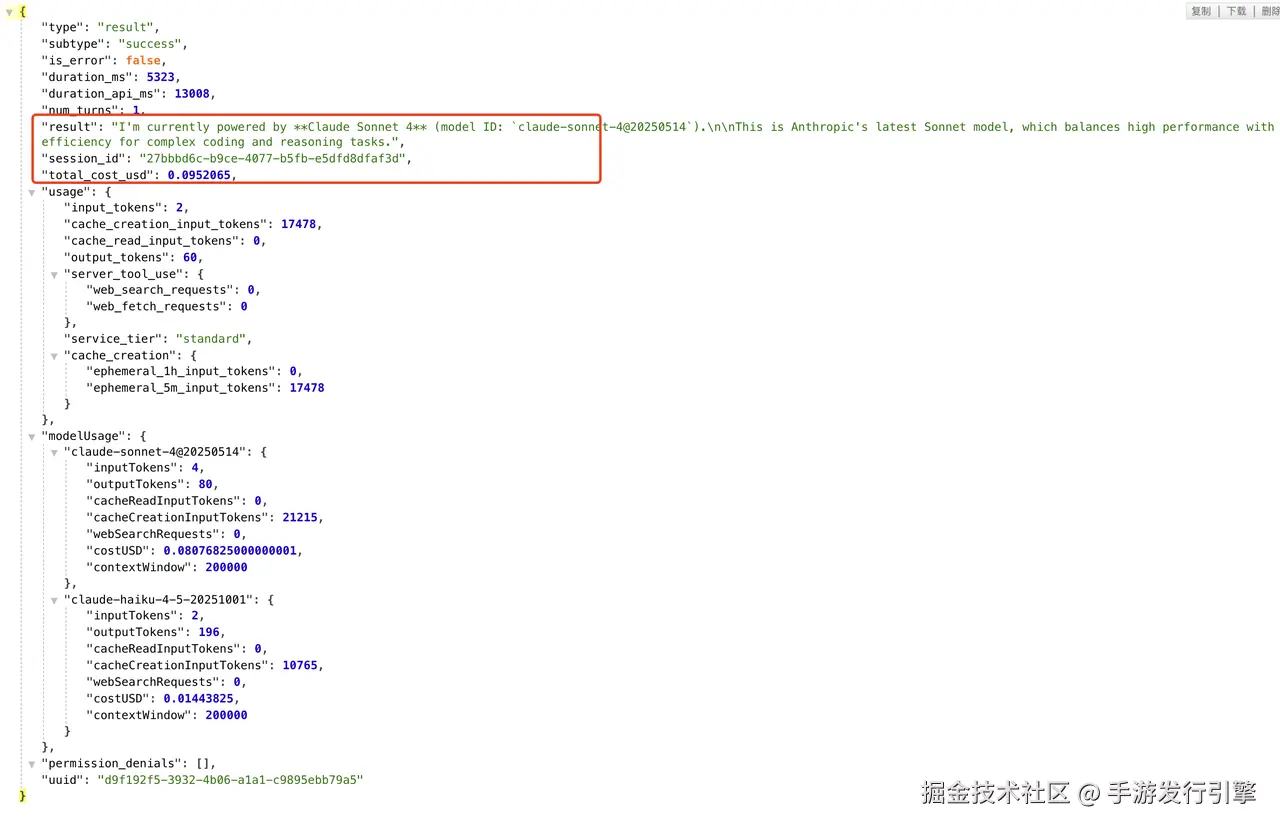Collapse the "claude-sonnet-4@20250514" node
This screenshot has width=1280, height=830.
coord(54,452)
